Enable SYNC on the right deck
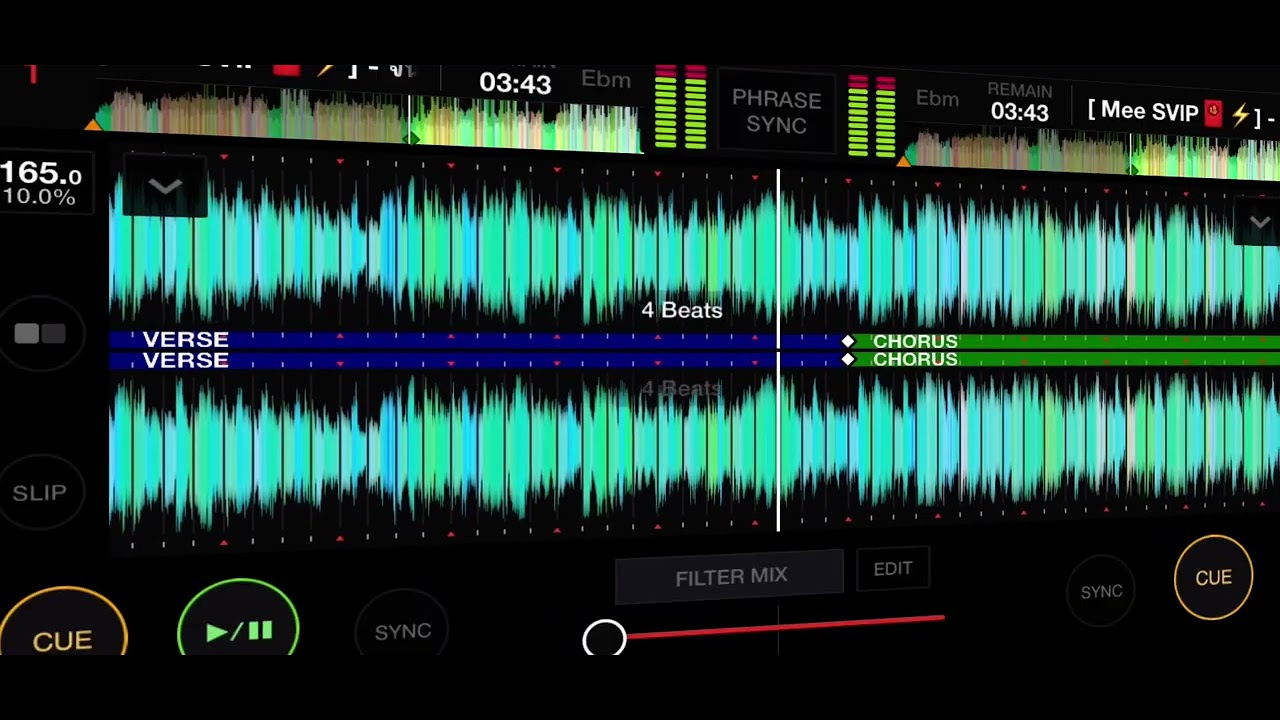This screenshot has height=720, width=1280. (1101, 591)
